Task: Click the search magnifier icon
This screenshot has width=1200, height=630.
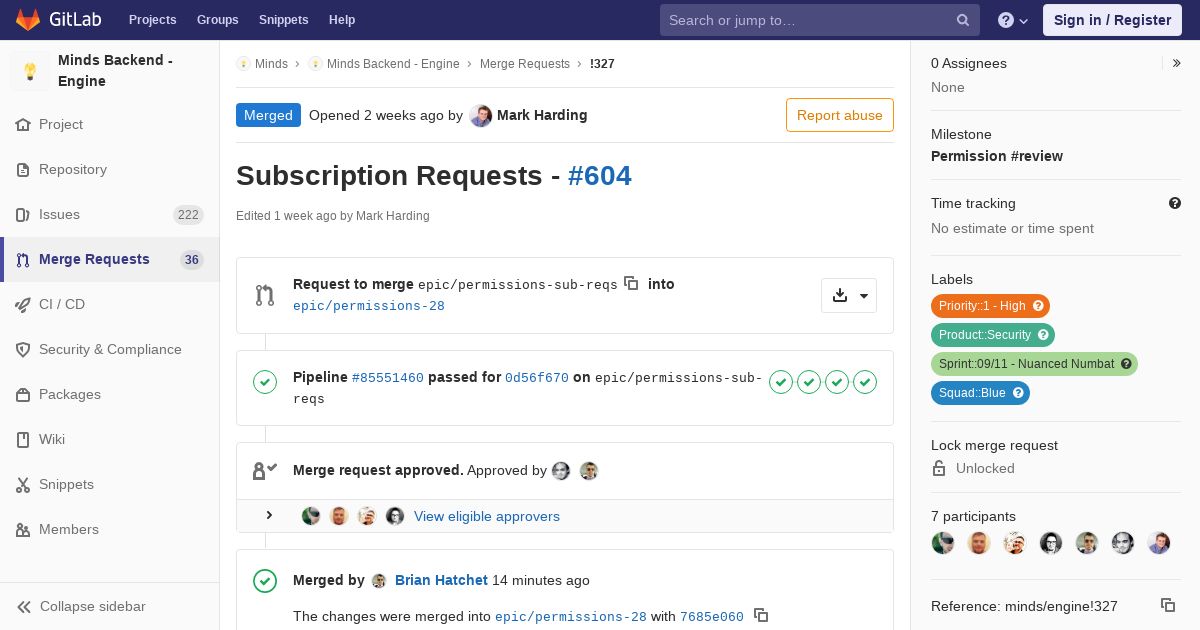Action: 963,20
